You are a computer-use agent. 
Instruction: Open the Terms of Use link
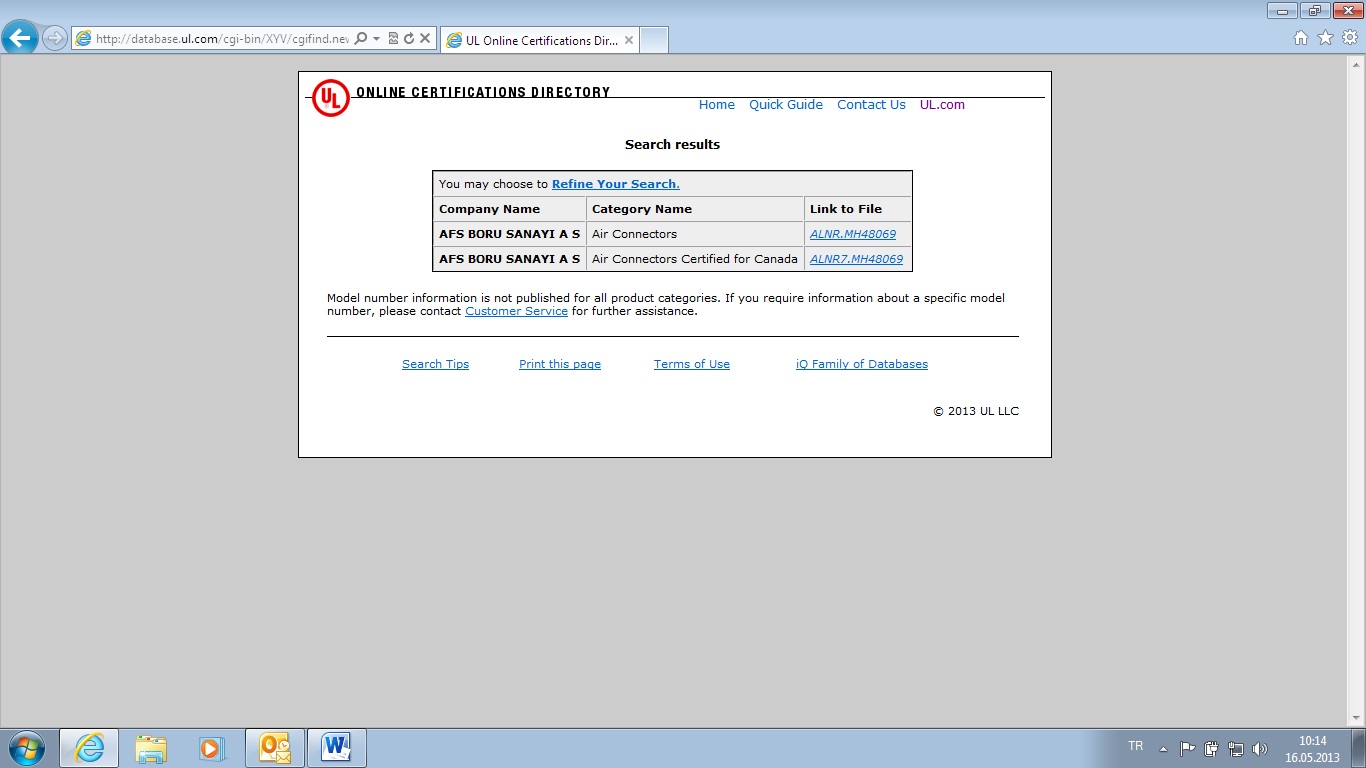(x=692, y=364)
